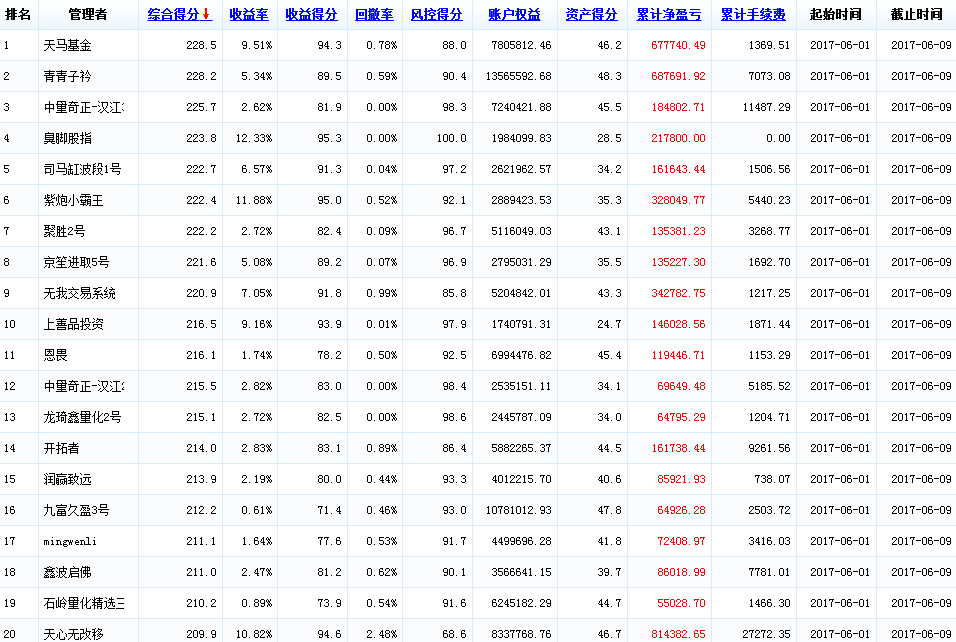Viewport: 956px width, 642px height.
Task: Select manager 无我交易系统
Action: (79, 293)
